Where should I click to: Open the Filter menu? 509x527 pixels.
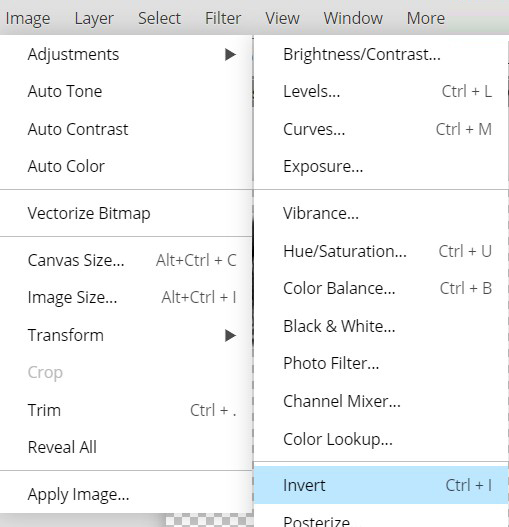click(x=223, y=18)
